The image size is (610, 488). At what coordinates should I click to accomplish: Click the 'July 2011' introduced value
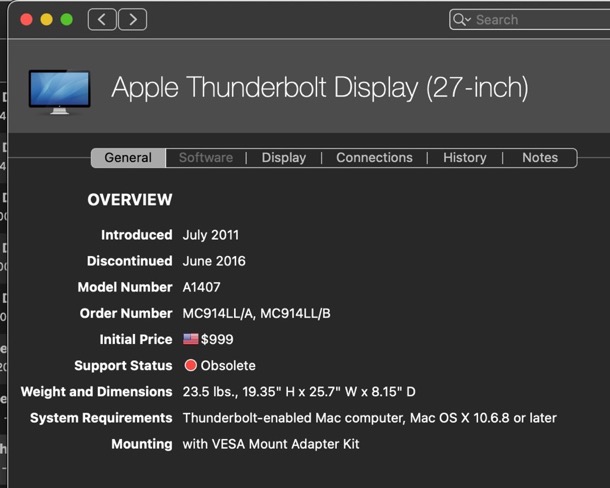pos(210,235)
